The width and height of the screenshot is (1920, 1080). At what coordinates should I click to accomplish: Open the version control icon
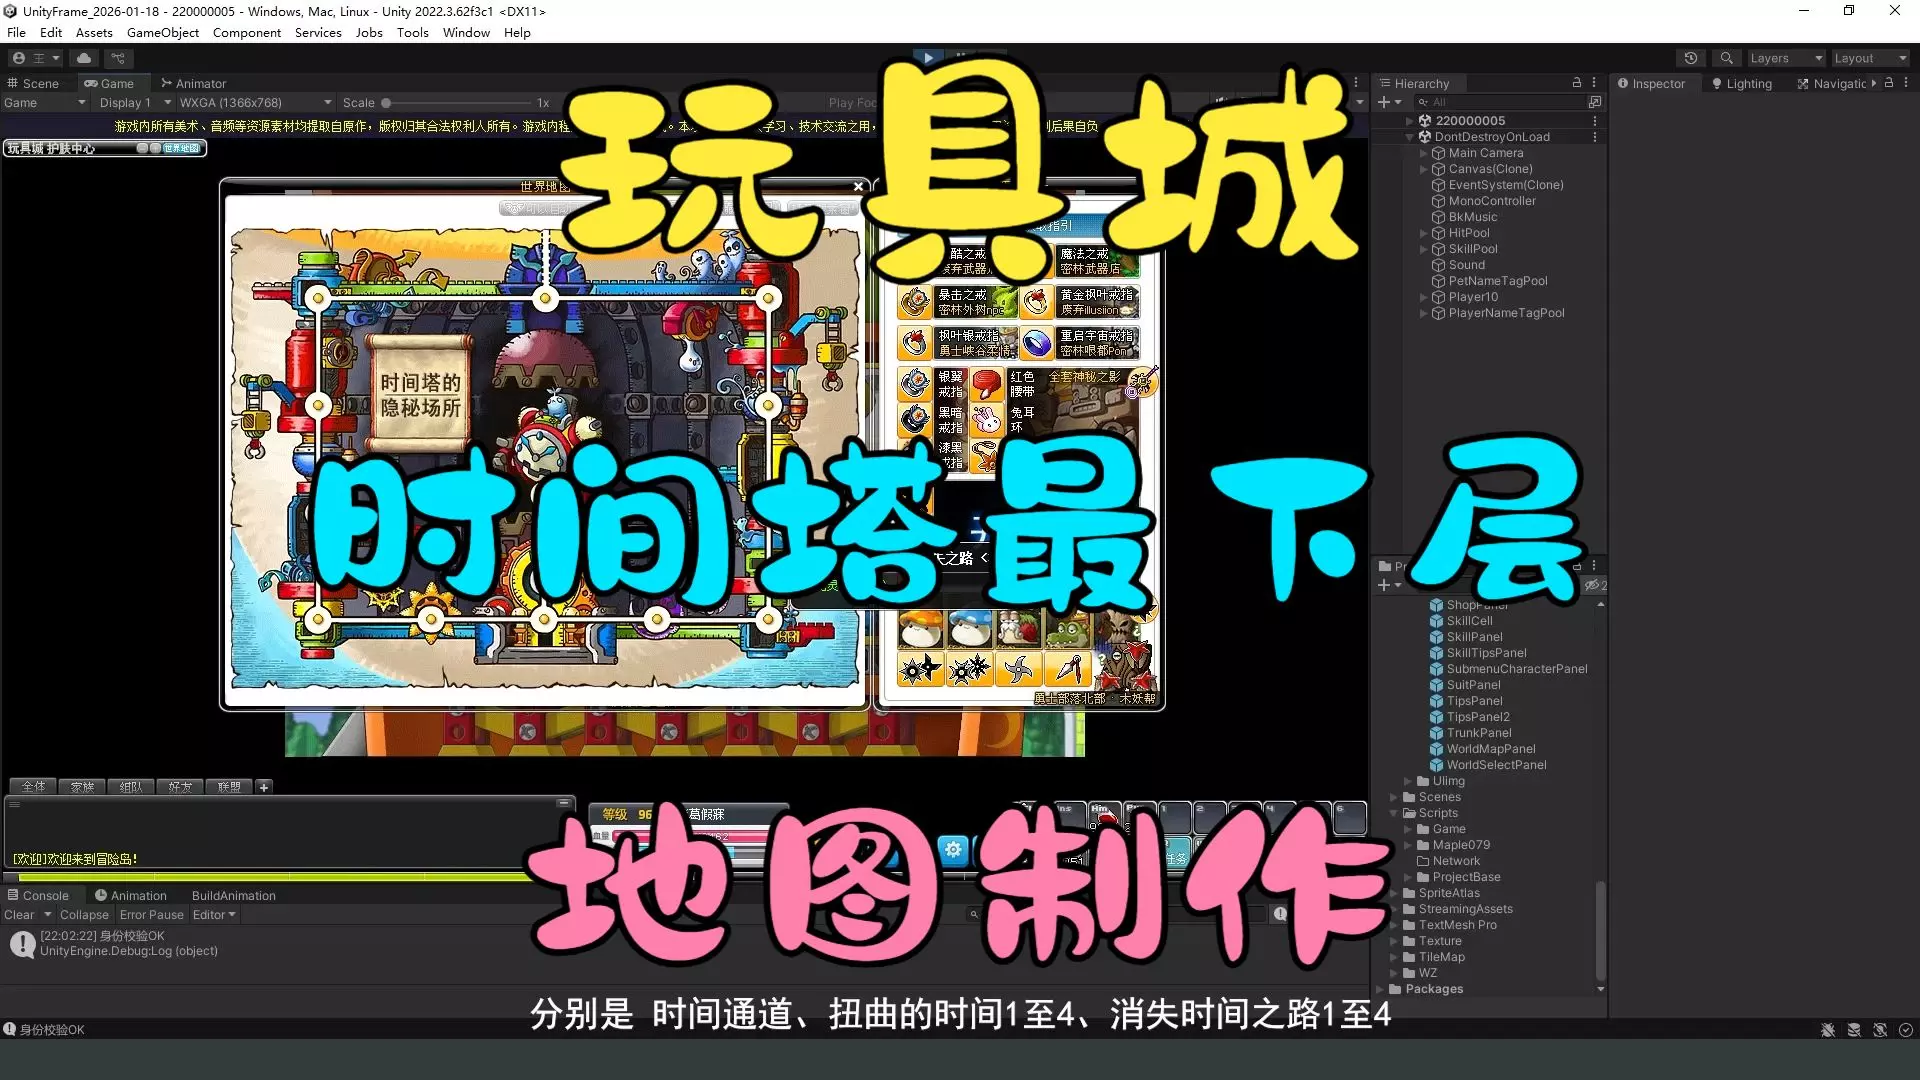tap(118, 58)
